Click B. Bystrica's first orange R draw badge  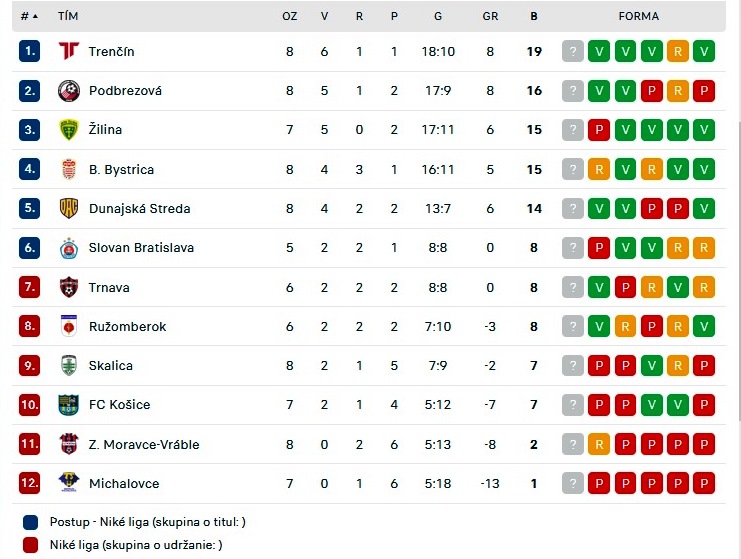(x=599, y=169)
